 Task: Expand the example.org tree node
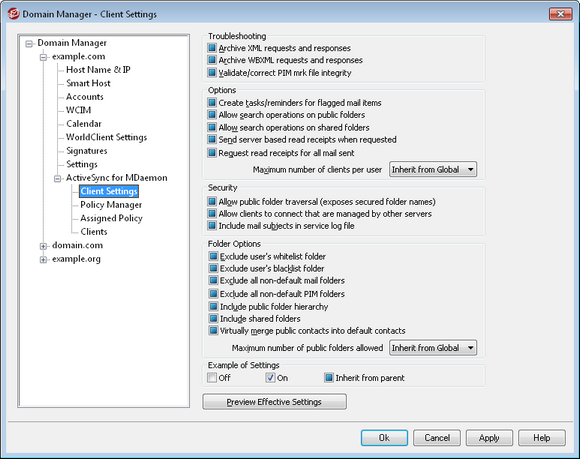tap(43, 260)
